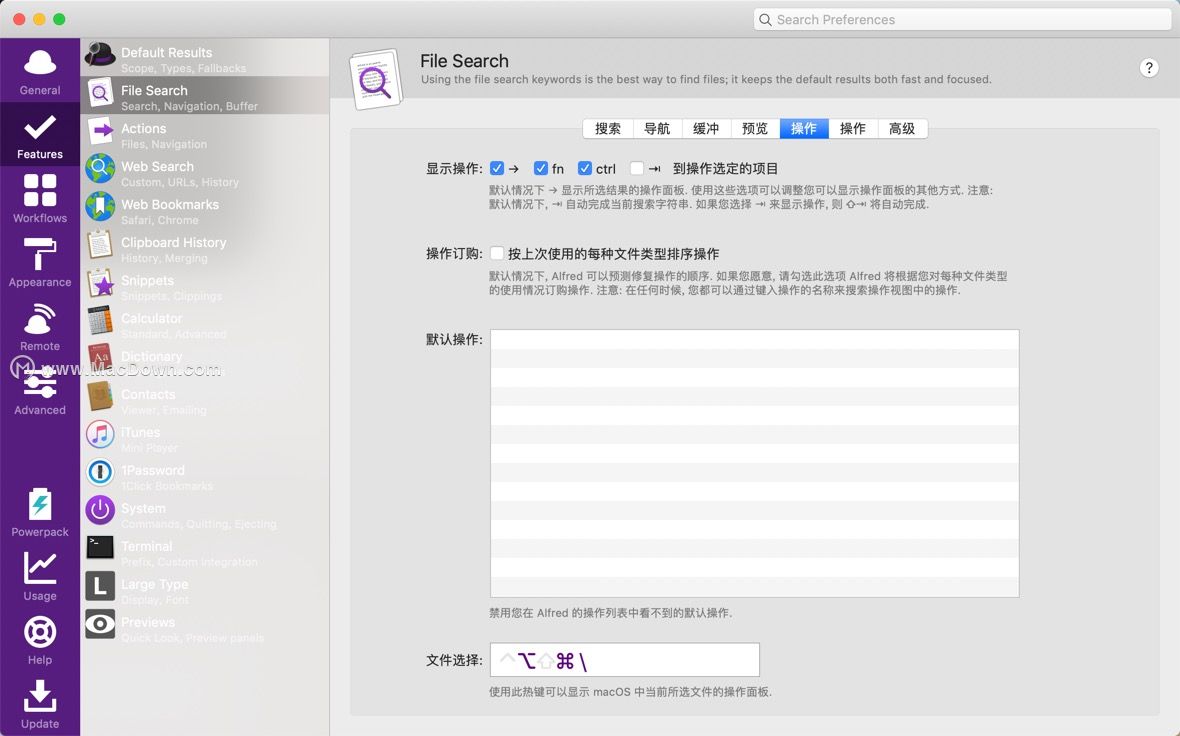Open the Powerpack battery section
This screenshot has width=1180, height=736.
coord(40,513)
